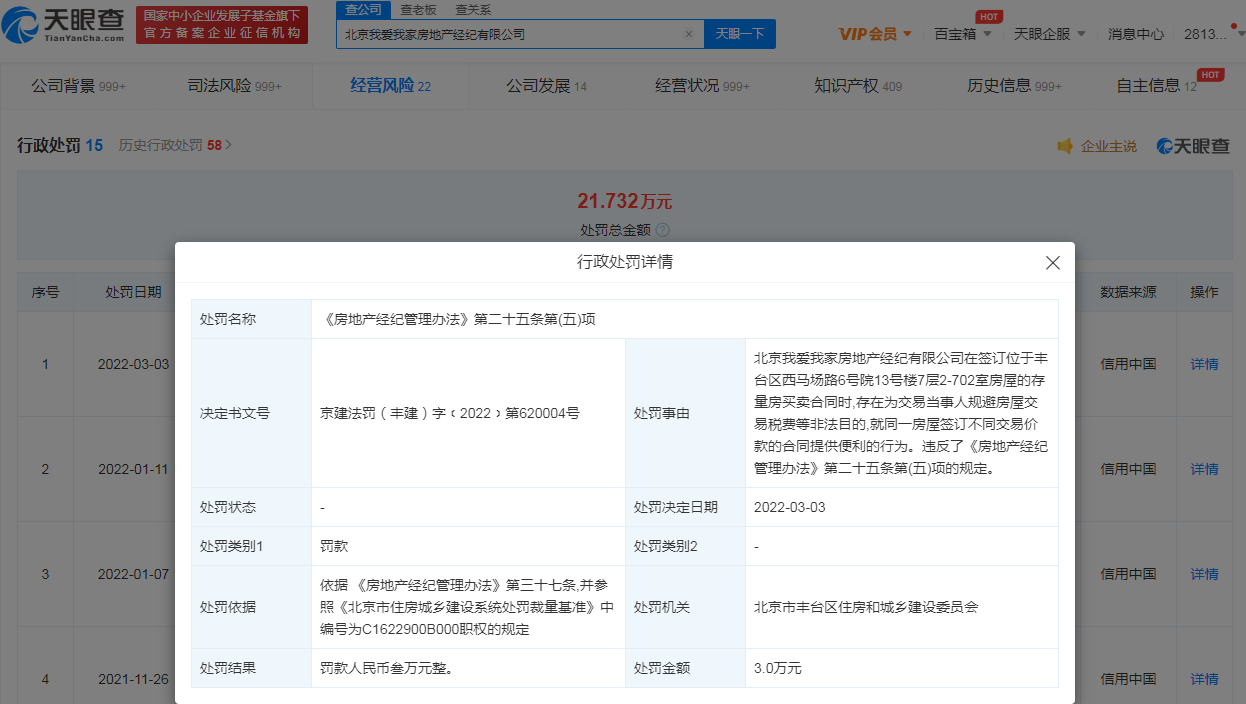
Task: Open the VIP会员 dropdown
Action: [875, 34]
